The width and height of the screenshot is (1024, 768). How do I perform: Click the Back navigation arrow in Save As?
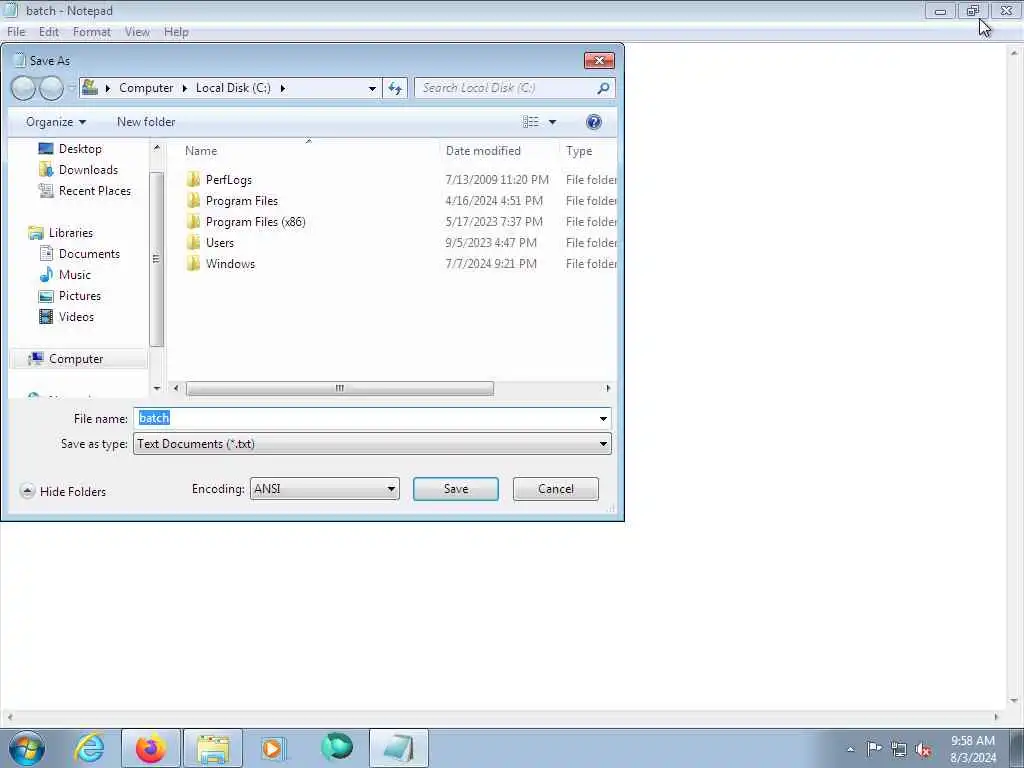[x=24, y=88]
